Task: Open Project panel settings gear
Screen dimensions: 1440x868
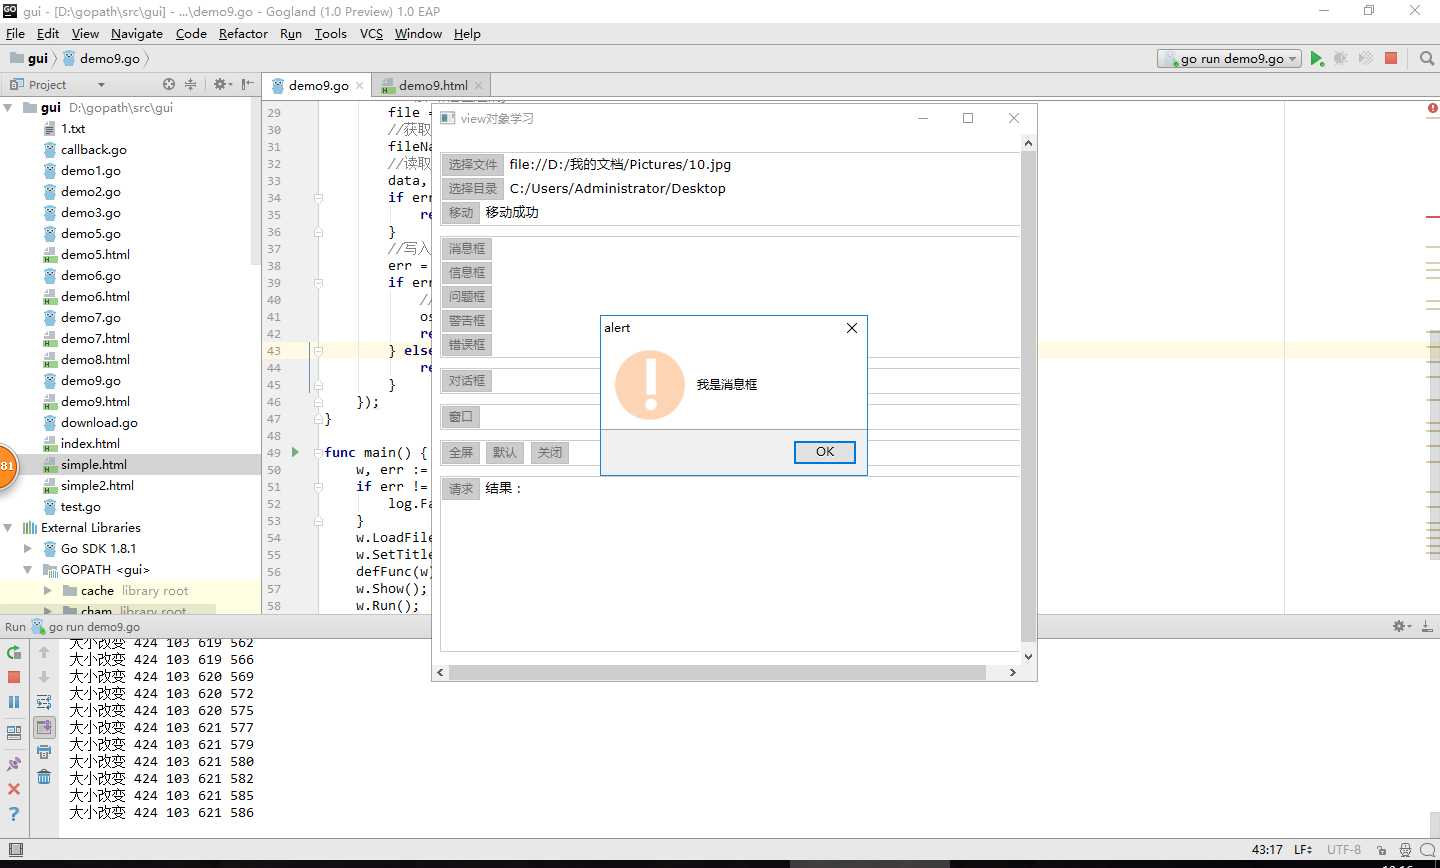Action: (222, 84)
